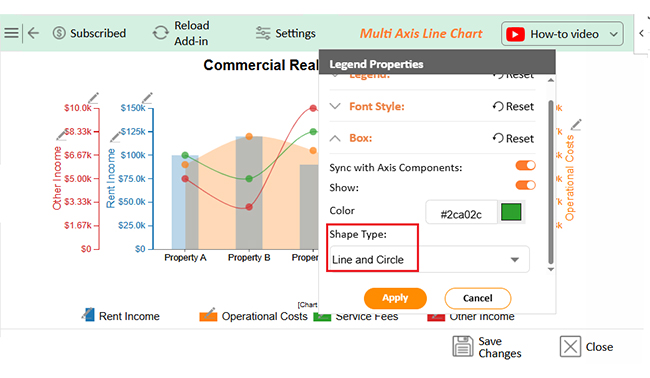Click pencil icon beside Other Income axis label
The width and height of the screenshot is (650, 378).
click(x=61, y=135)
